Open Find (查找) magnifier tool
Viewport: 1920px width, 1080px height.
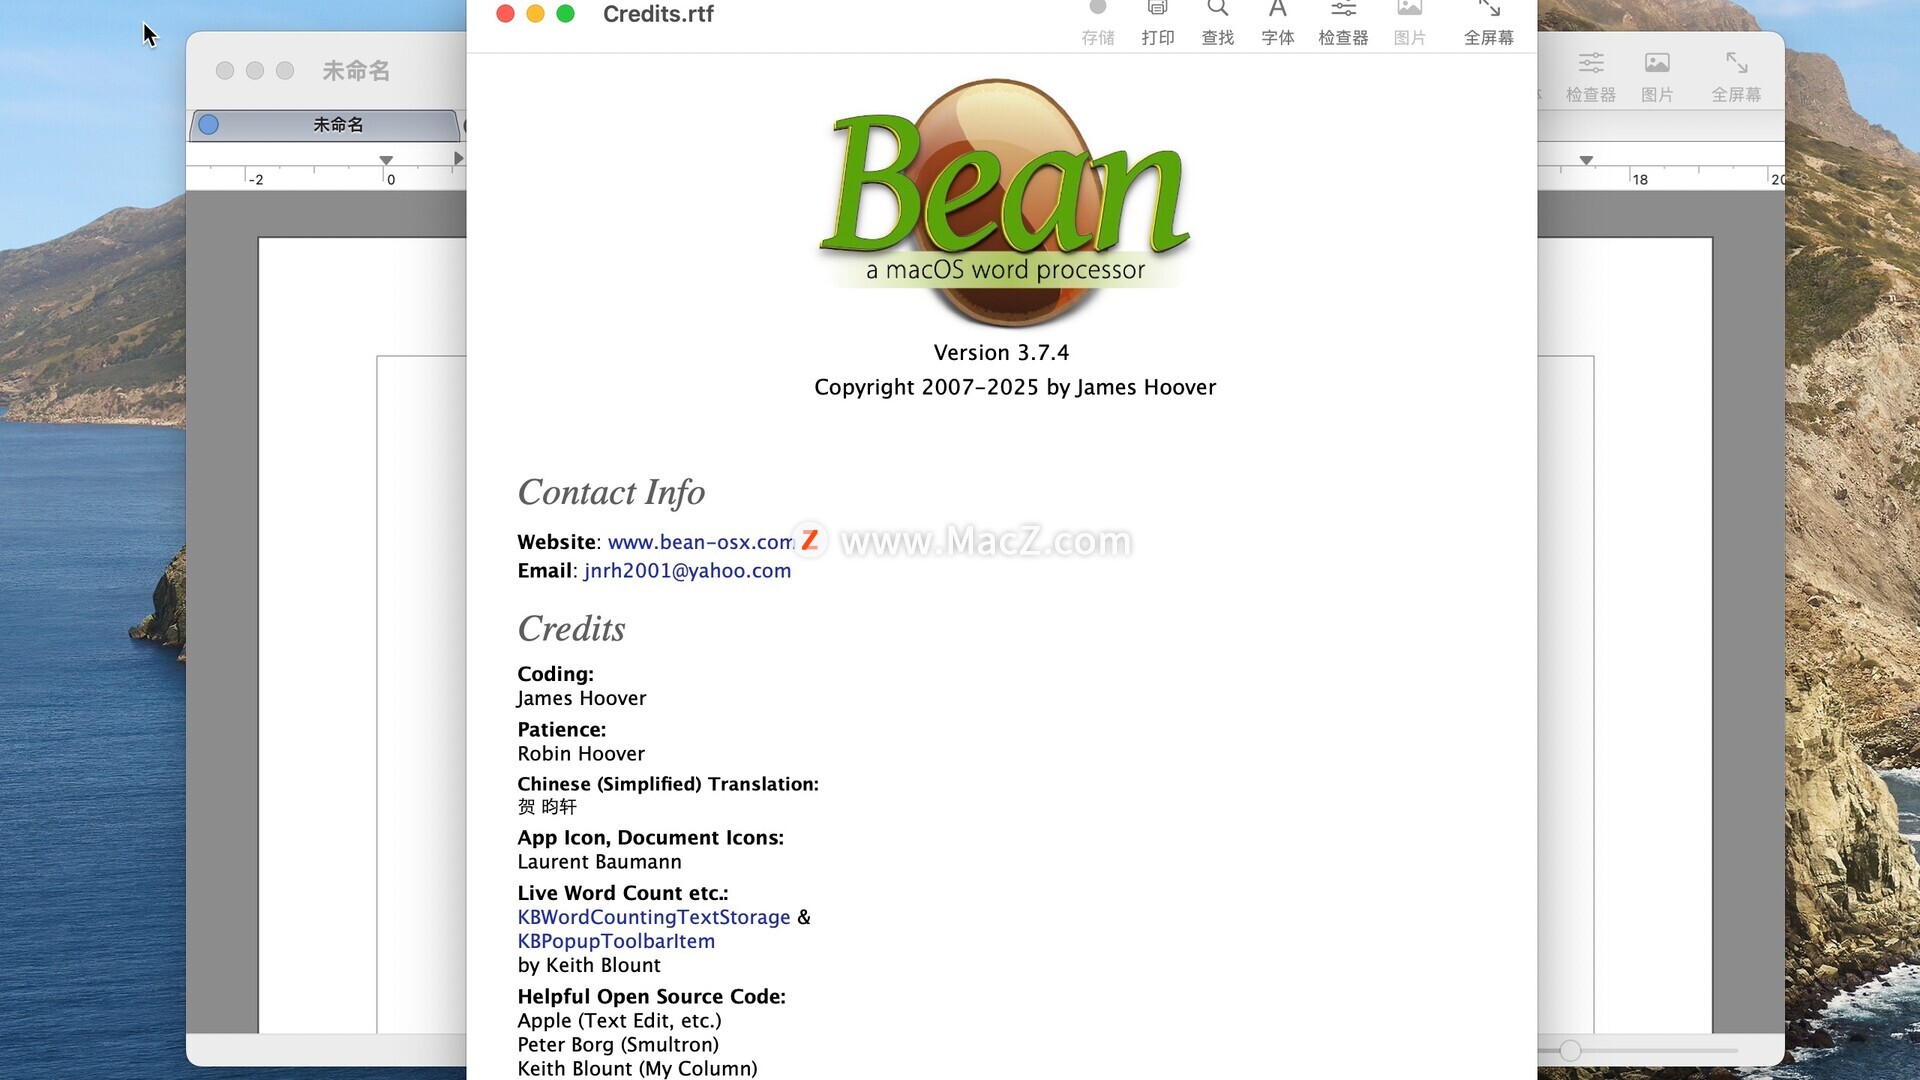pos(1217,12)
